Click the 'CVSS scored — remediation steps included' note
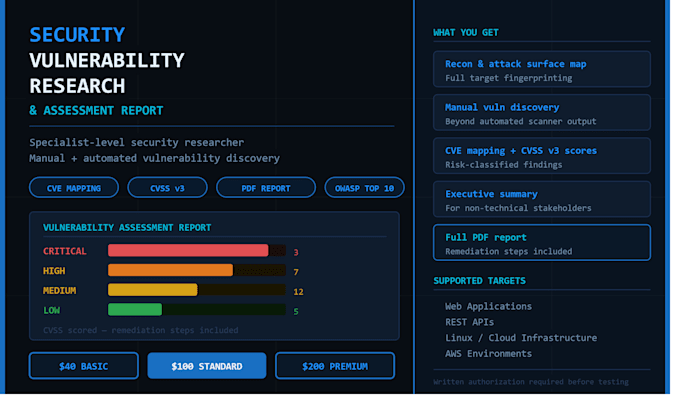This screenshot has width=680, height=404. pyautogui.click(x=141, y=330)
